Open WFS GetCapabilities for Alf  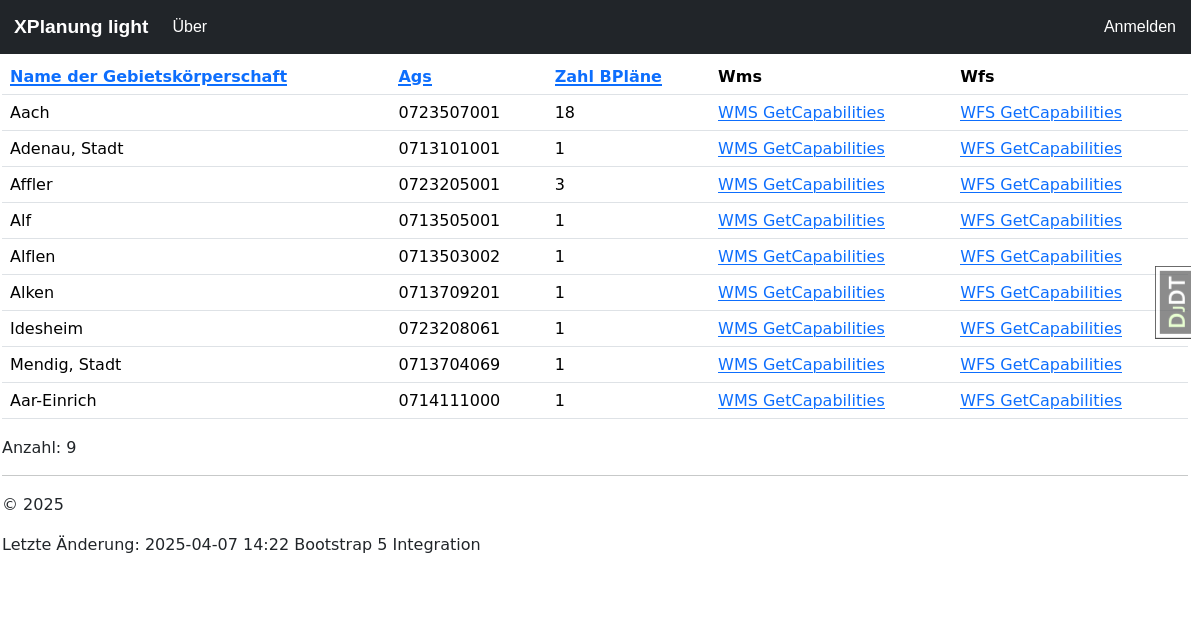[x=1041, y=220]
